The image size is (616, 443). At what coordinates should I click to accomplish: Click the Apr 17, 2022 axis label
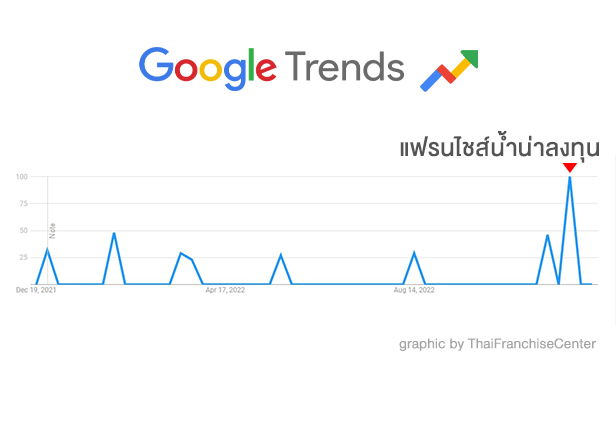[x=225, y=290]
